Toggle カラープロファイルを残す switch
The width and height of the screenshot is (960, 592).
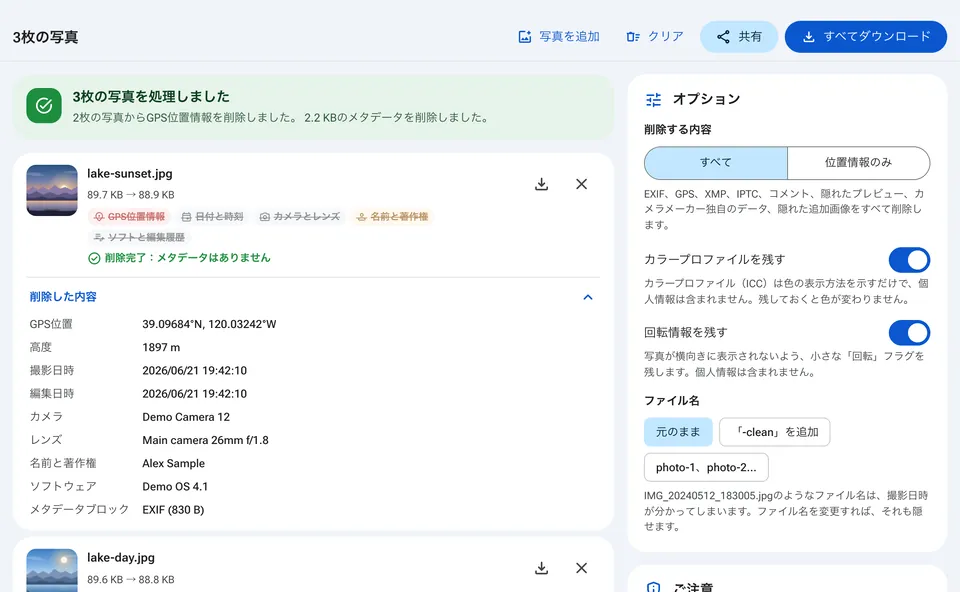[909, 260]
